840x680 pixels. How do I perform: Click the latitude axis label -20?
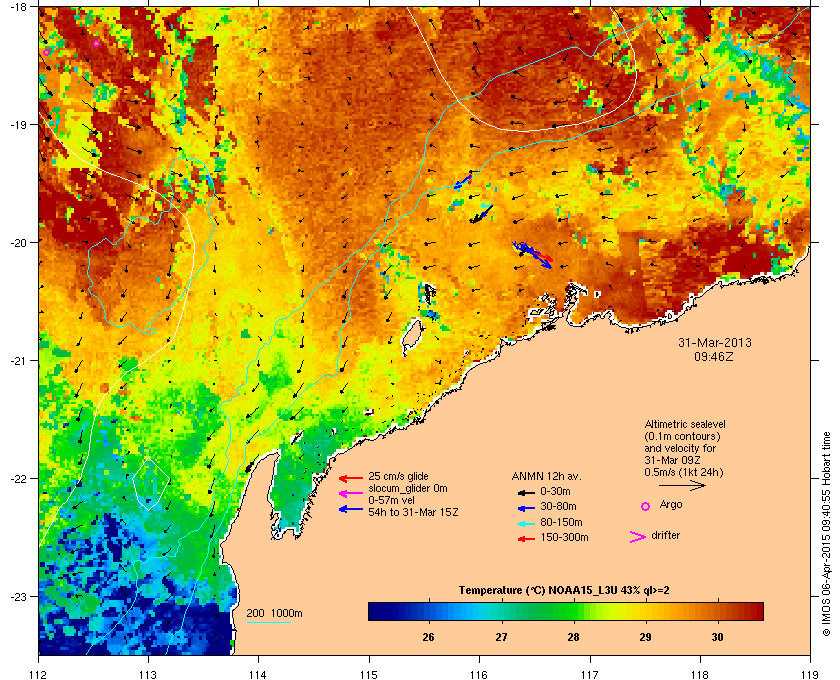click(18, 242)
